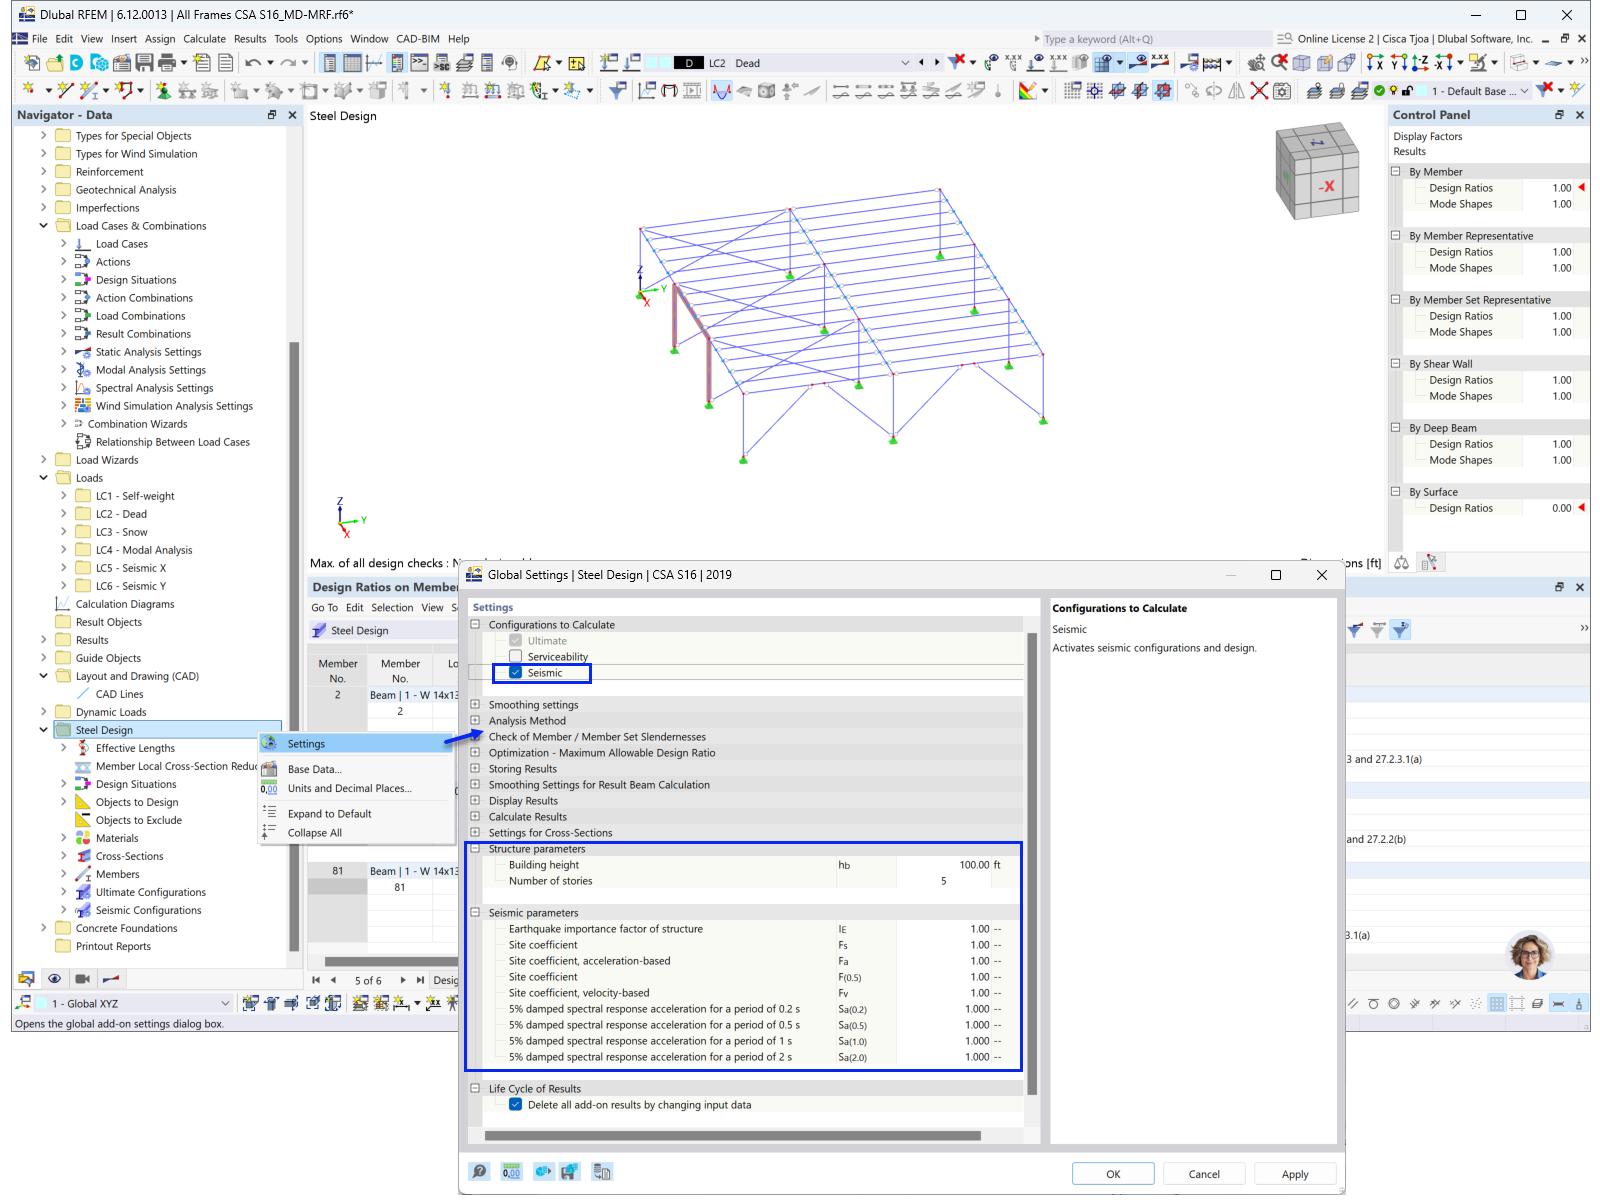This screenshot has height=1200, width=1600.
Task: Open the script console icon in toolbar
Action: coord(419,63)
